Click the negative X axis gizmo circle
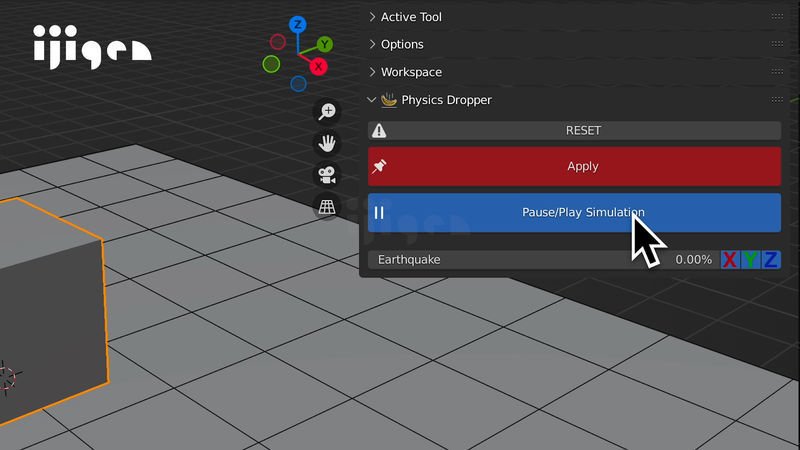This screenshot has width=800, height=450. (278, 42)
